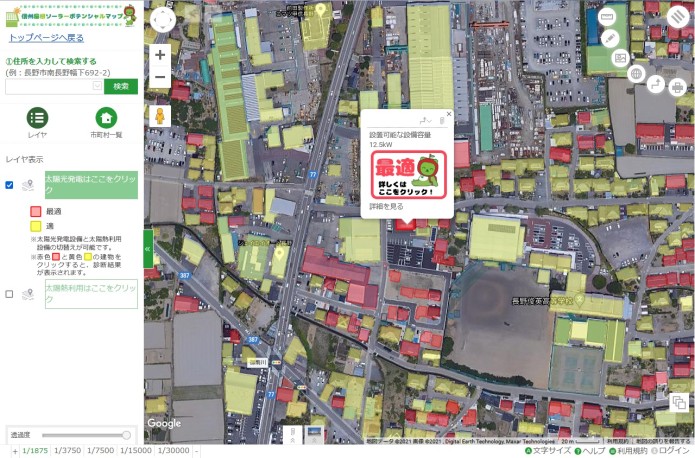This screenshot has width=695, height=458.
Task: Select the 1/3750 map scale
Action: [x=67, y=450]
